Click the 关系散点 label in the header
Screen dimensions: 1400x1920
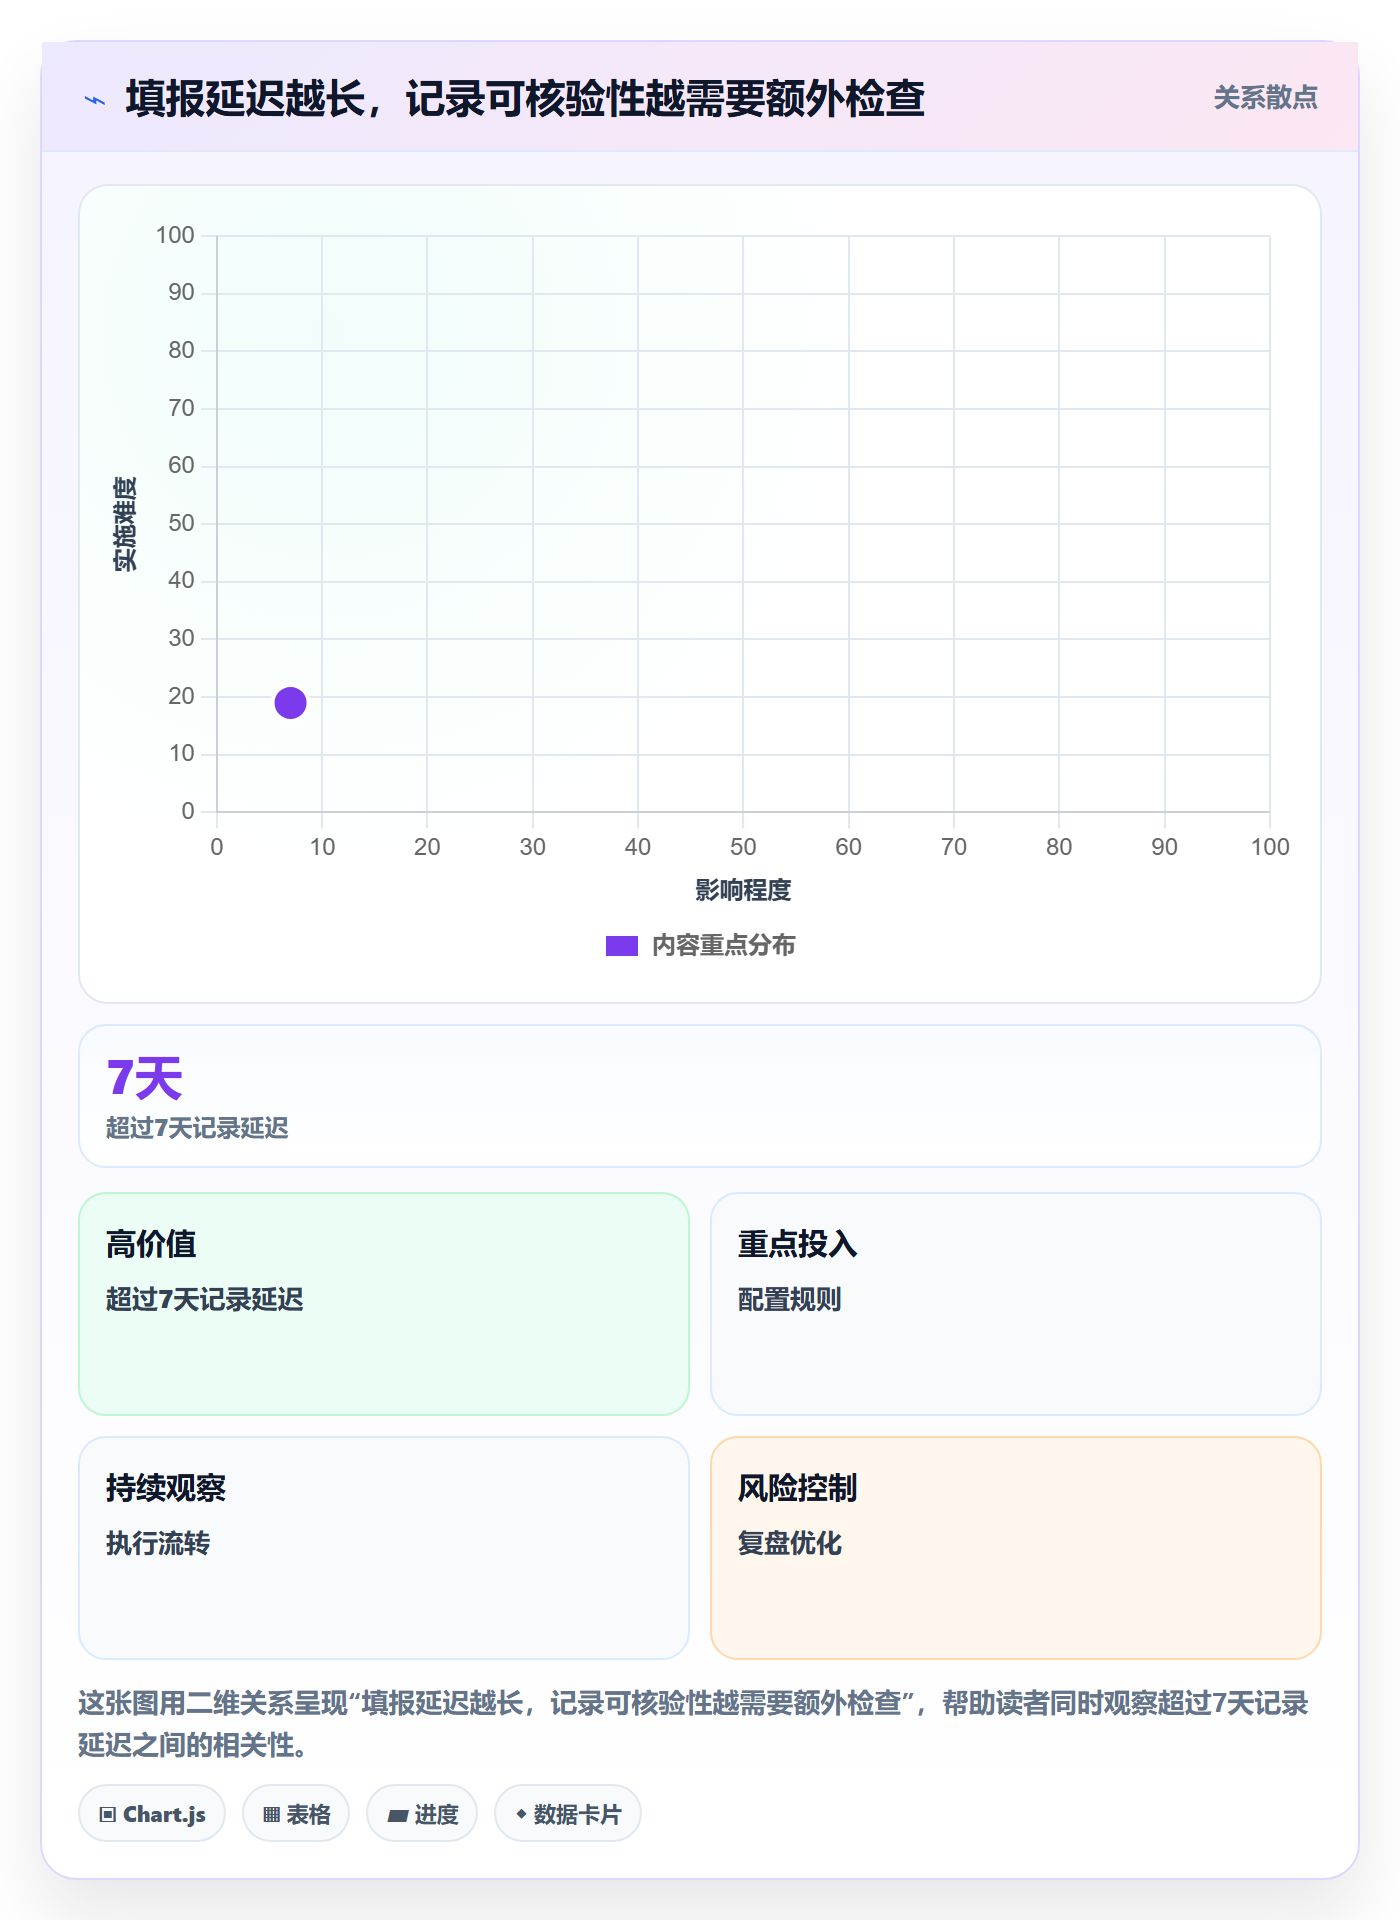point(1265,98)
